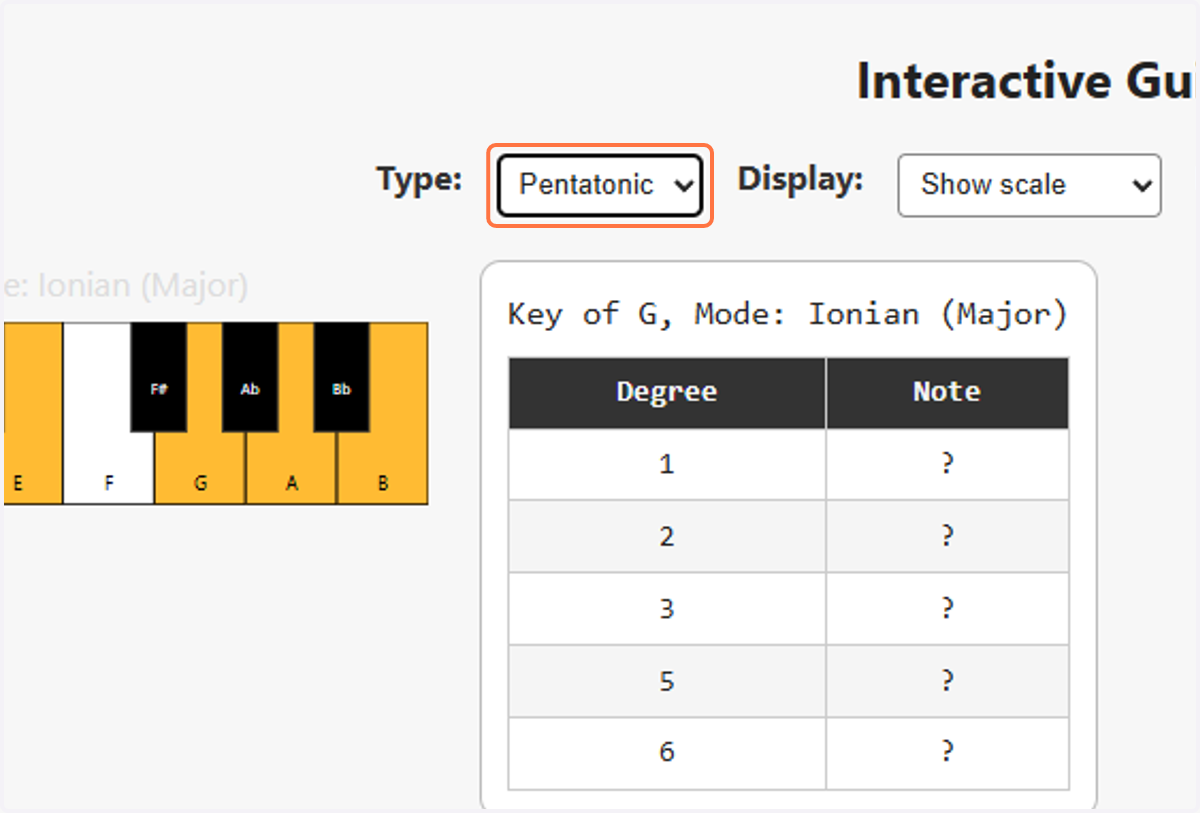Image resolution: width=1200 pixels, height=813 pixels.
Task: Play the F# black piano key
Action: (x=159, y=377)
